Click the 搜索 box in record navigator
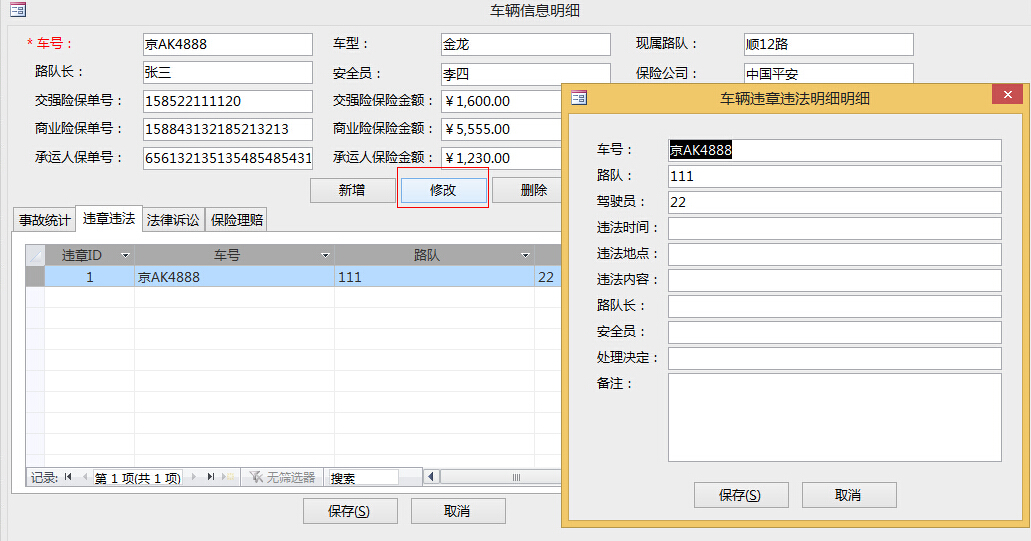This screenshot has height=541, width=1031. coord(364,478)
